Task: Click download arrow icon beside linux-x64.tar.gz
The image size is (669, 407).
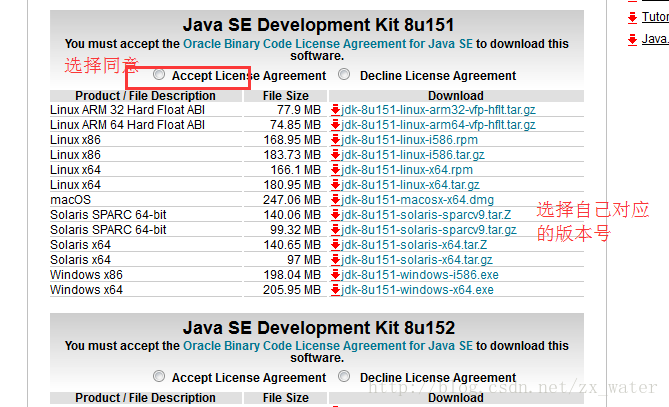Action: [335, 185]
